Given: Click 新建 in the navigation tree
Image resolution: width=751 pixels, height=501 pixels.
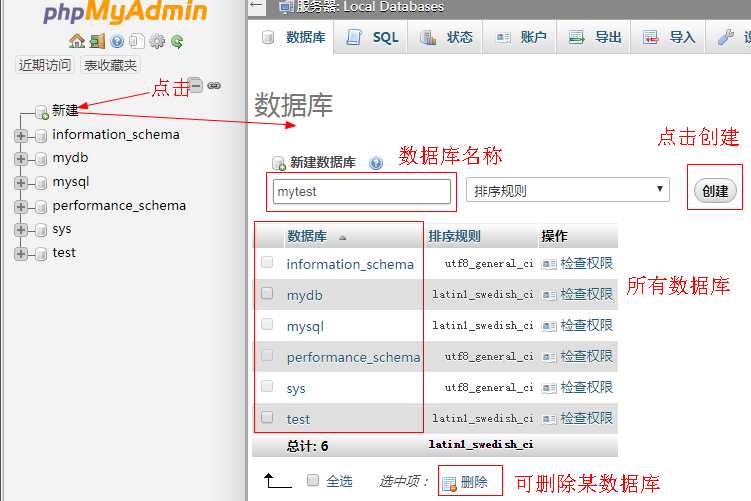Looking at the screenshot, I should click(65, 111).
